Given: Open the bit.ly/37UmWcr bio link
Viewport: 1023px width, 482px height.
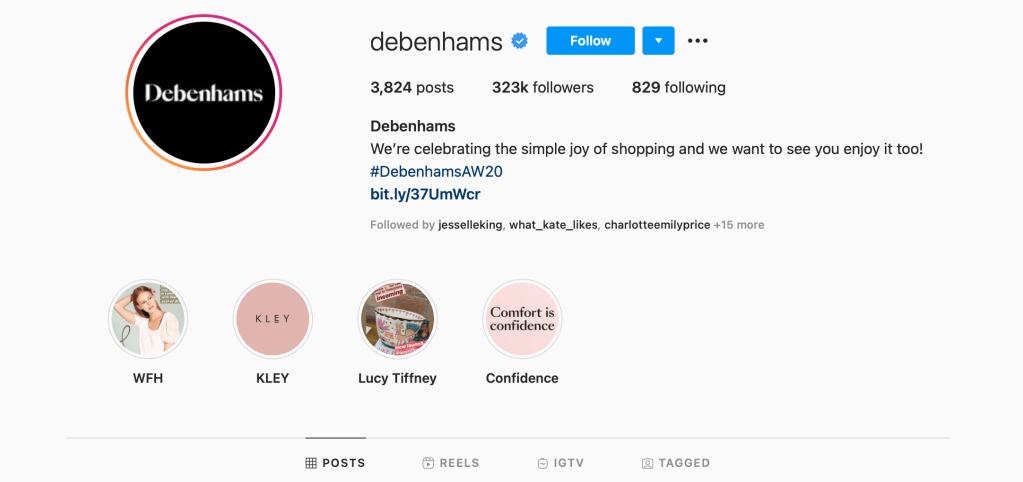Looking at the screenshot, I should (x=425, y=194).
